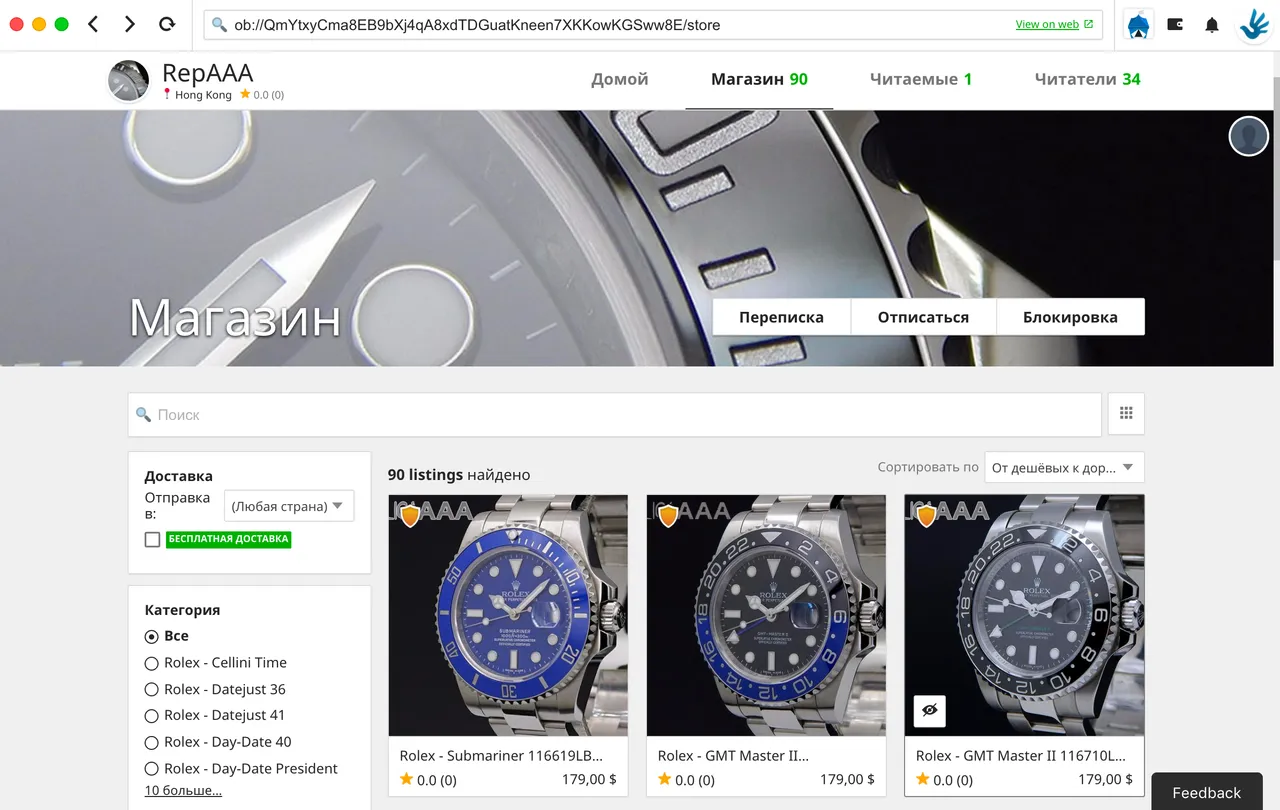Open the Домой tab

coord(620,79)
